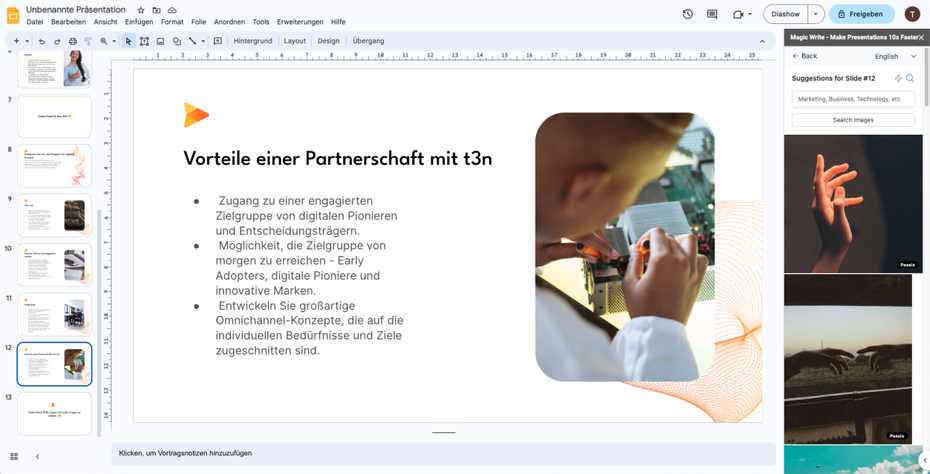Open the Bearbeiten menu

[68, 22]
